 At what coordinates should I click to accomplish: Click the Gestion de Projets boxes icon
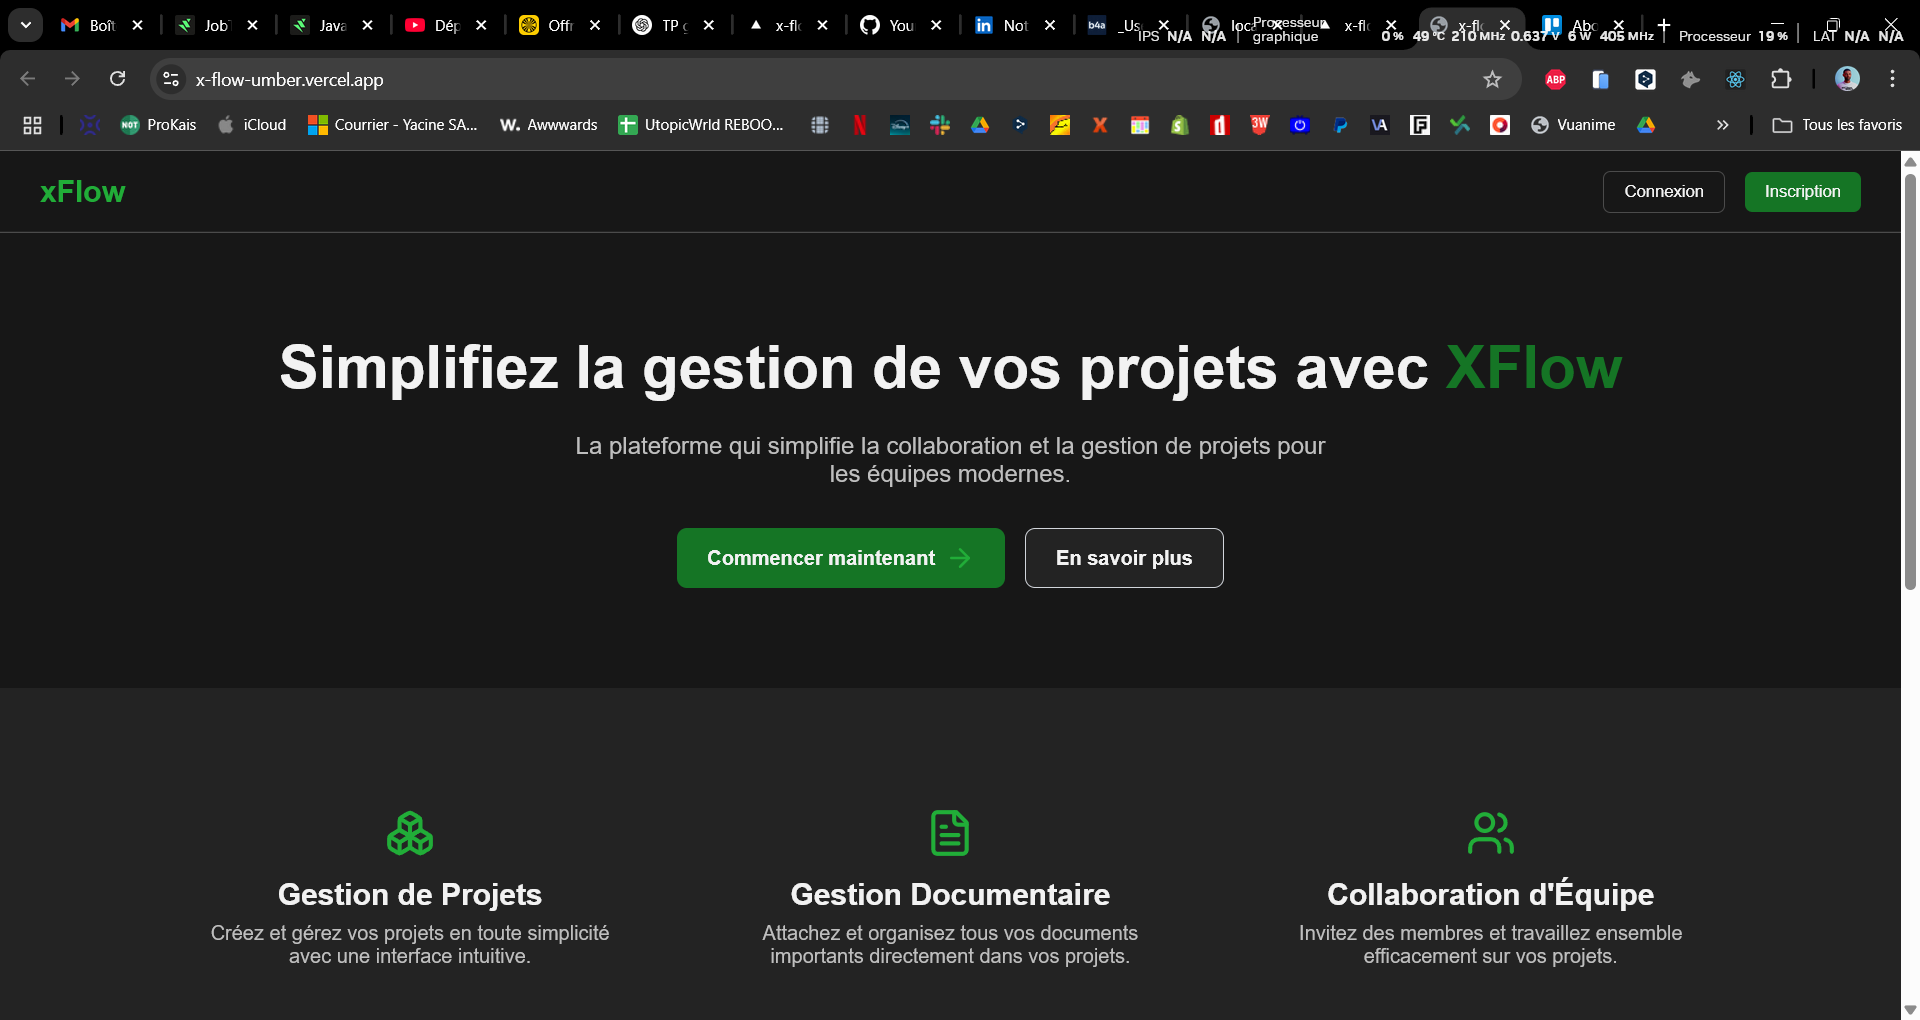[x=410, y=833]
